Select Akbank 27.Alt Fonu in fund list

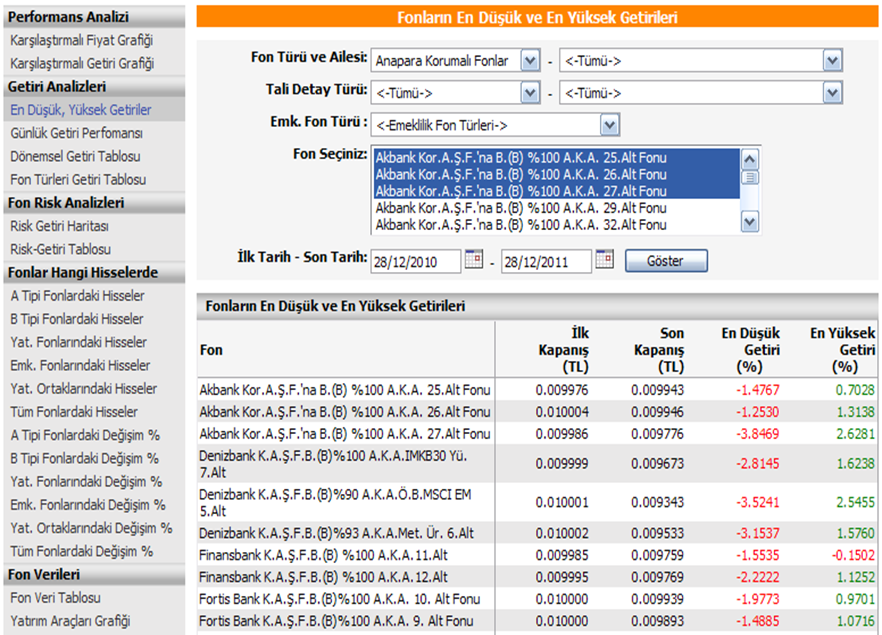tap(557, 191)
